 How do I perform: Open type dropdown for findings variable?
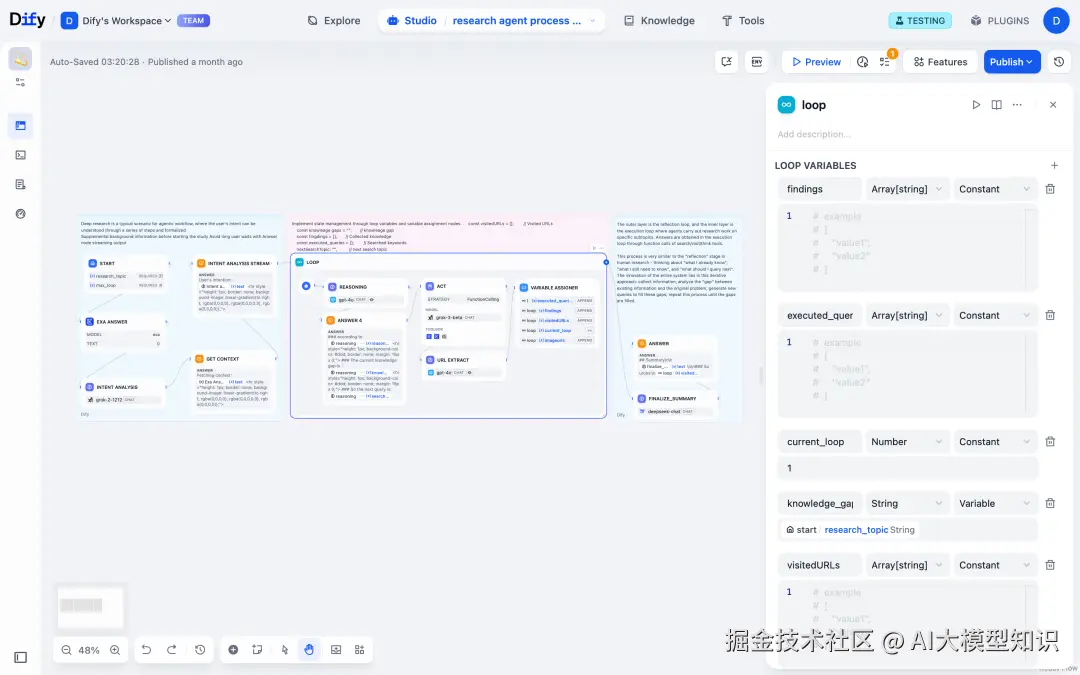[906, 189]
